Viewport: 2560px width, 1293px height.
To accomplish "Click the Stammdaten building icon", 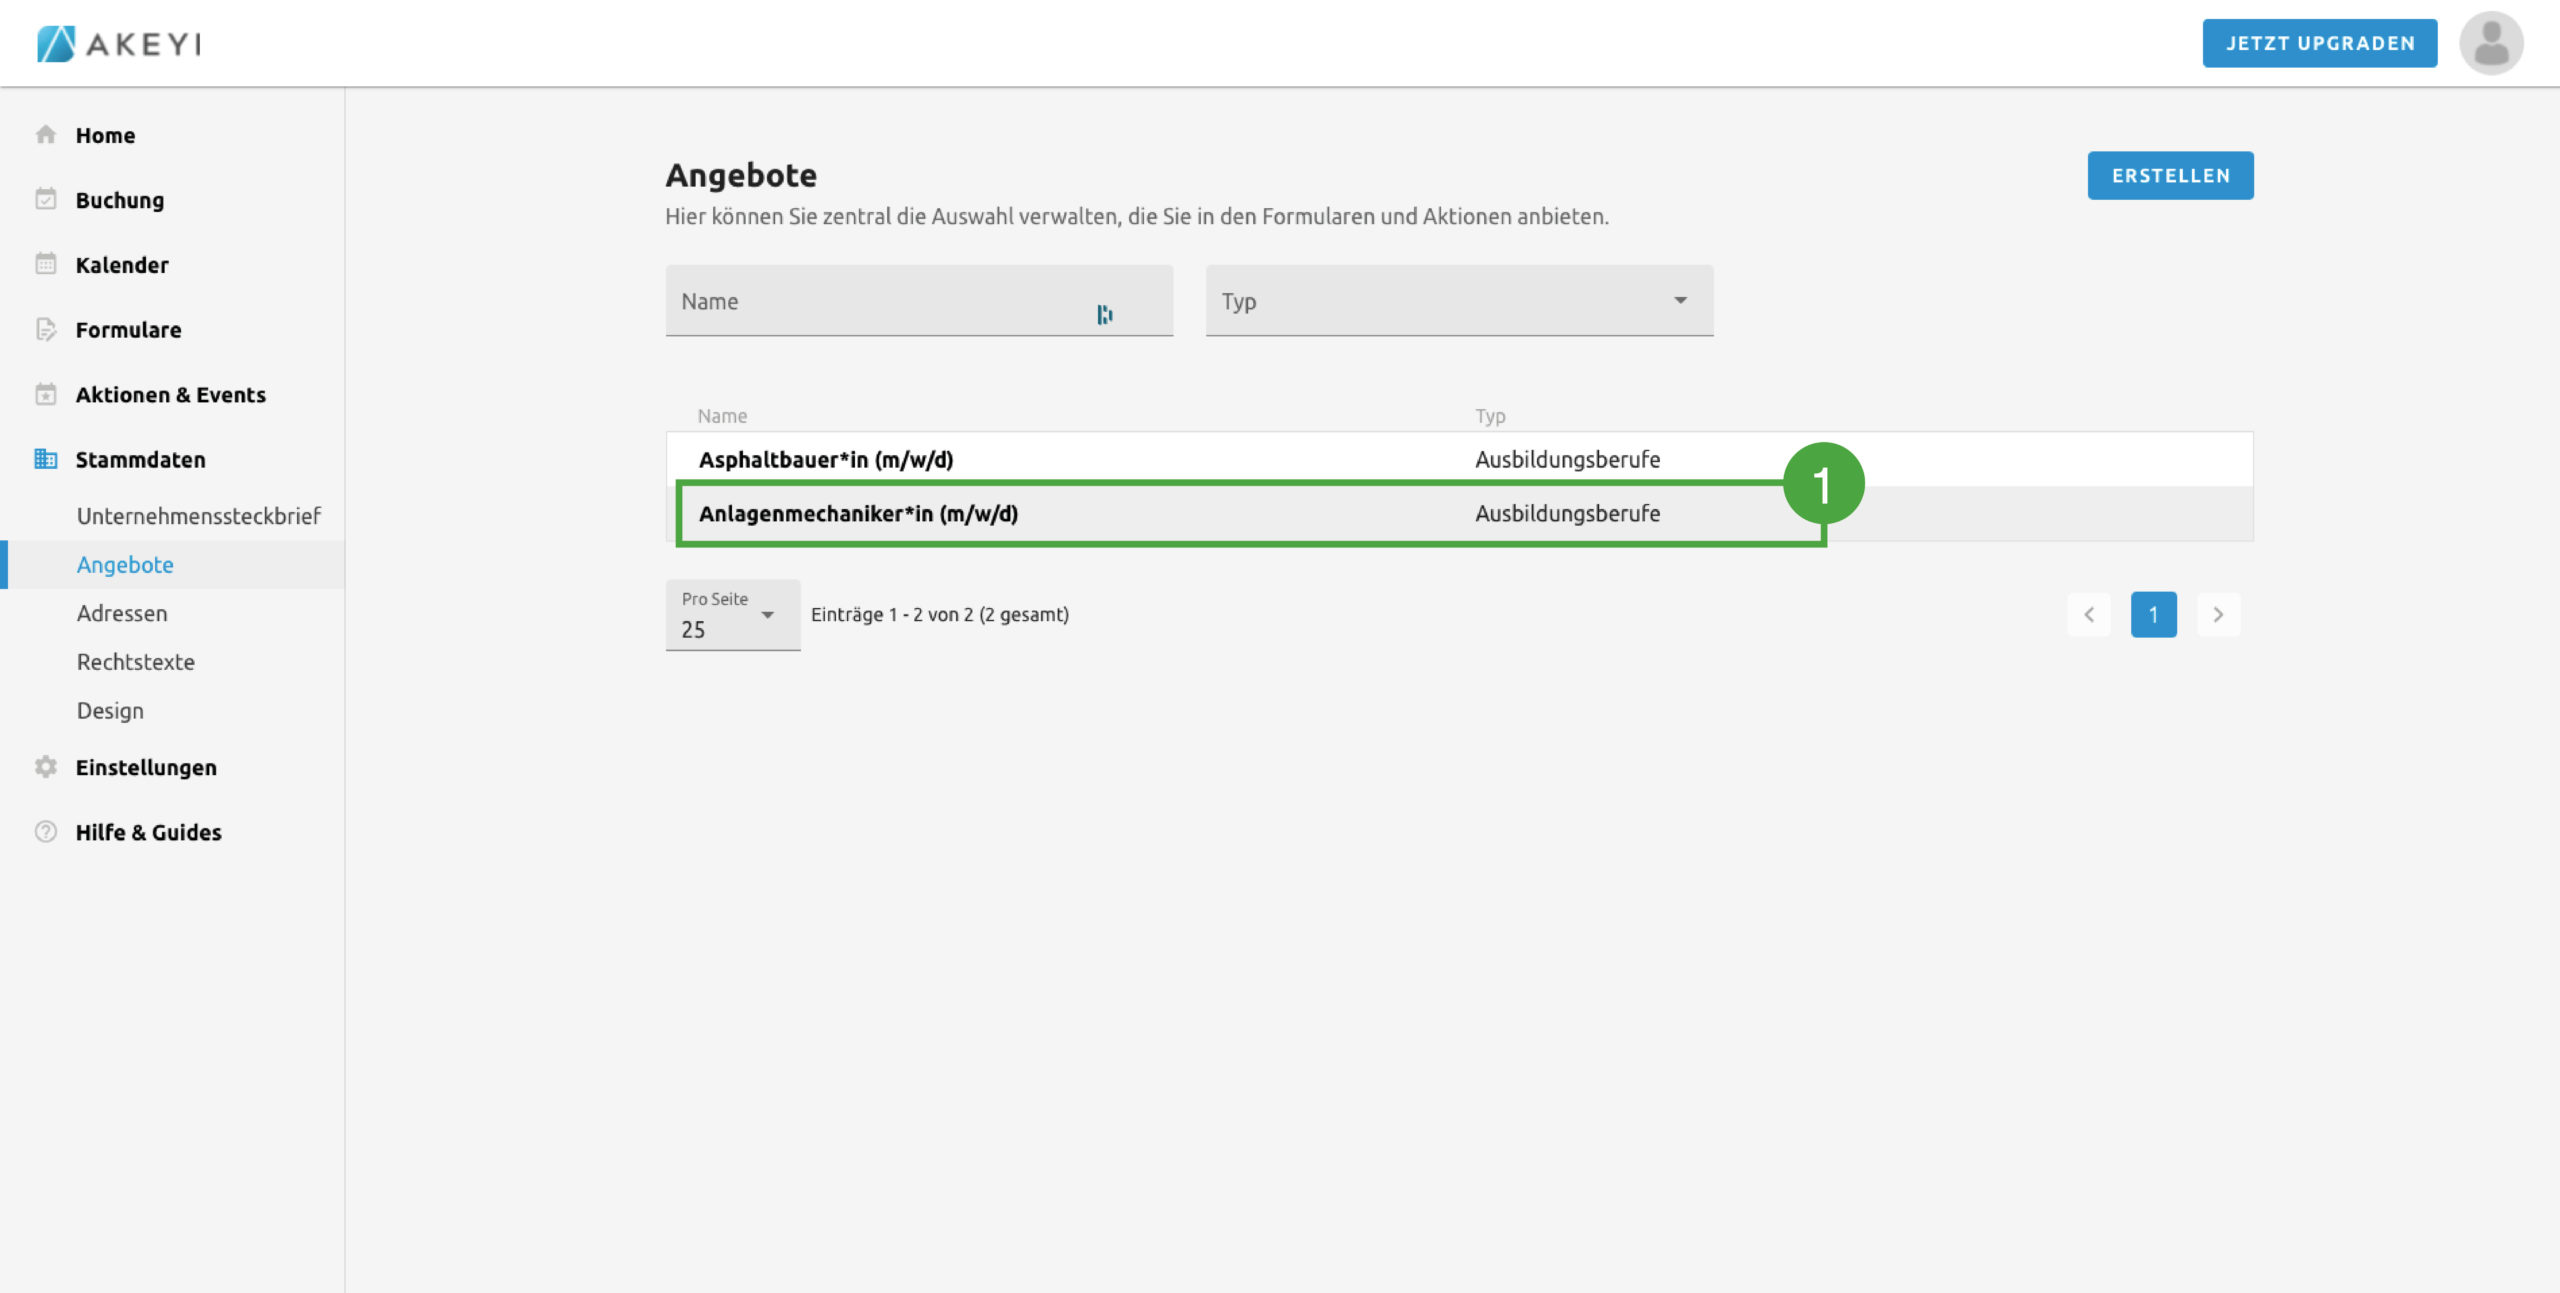I will click(x=45, y=459).
